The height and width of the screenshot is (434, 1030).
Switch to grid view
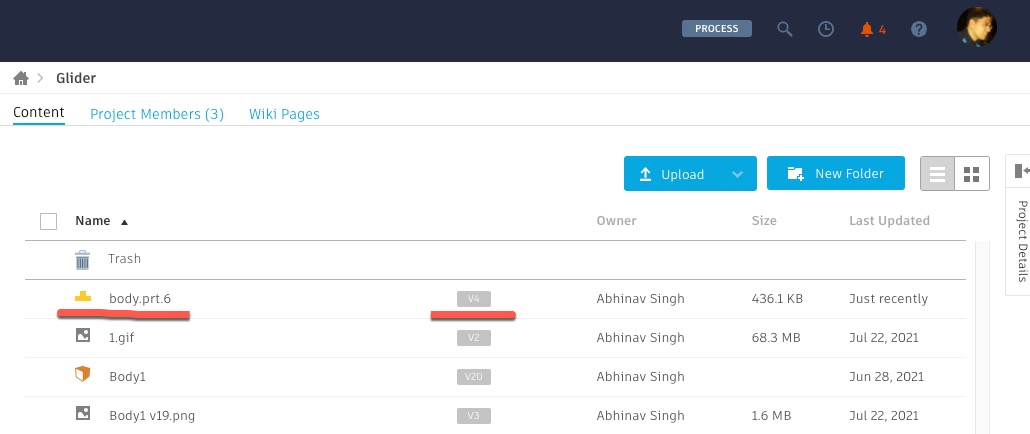(x=972, y=173)
